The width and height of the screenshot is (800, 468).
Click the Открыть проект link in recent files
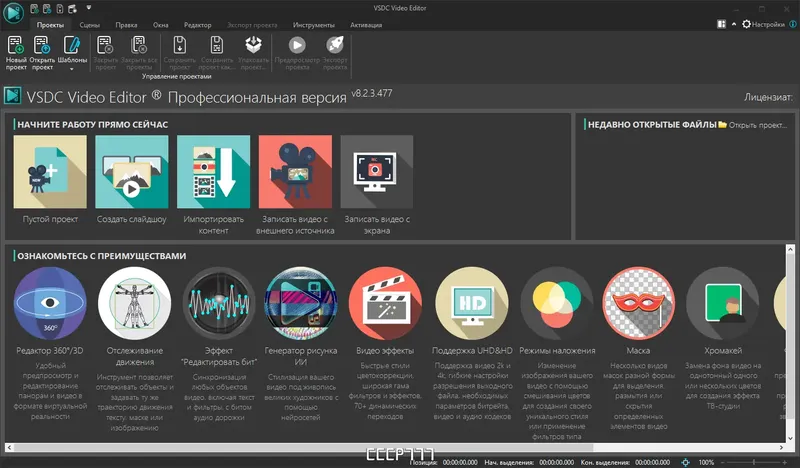tap(753, 125)
